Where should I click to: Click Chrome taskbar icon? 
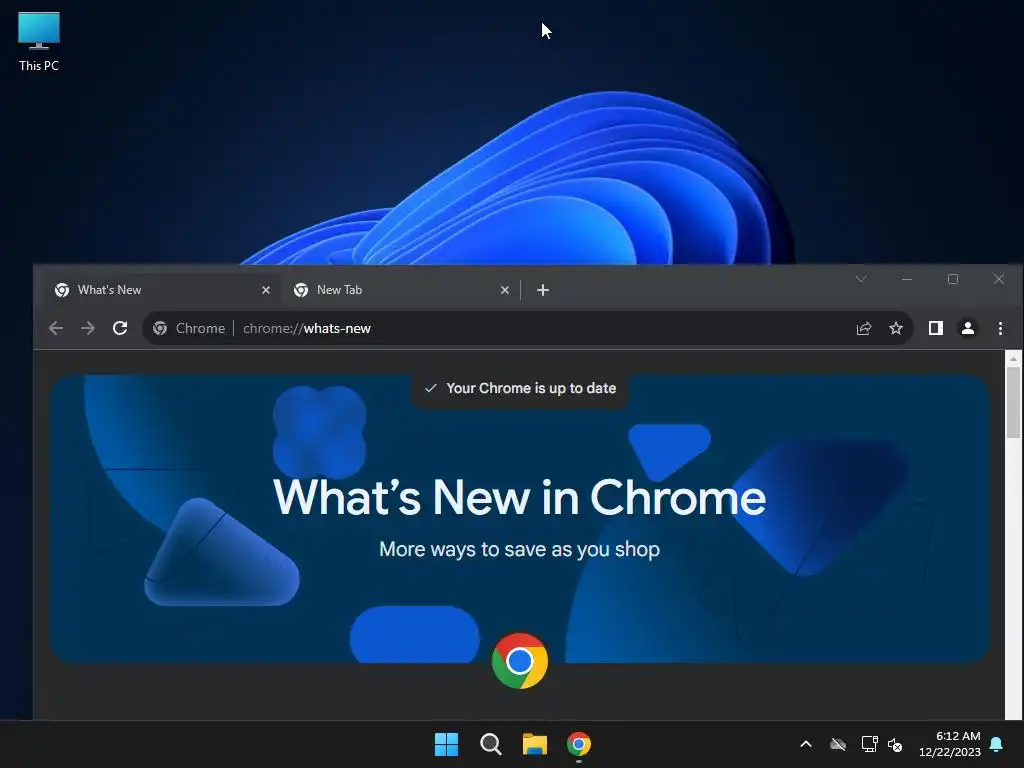tap(579, 744)
